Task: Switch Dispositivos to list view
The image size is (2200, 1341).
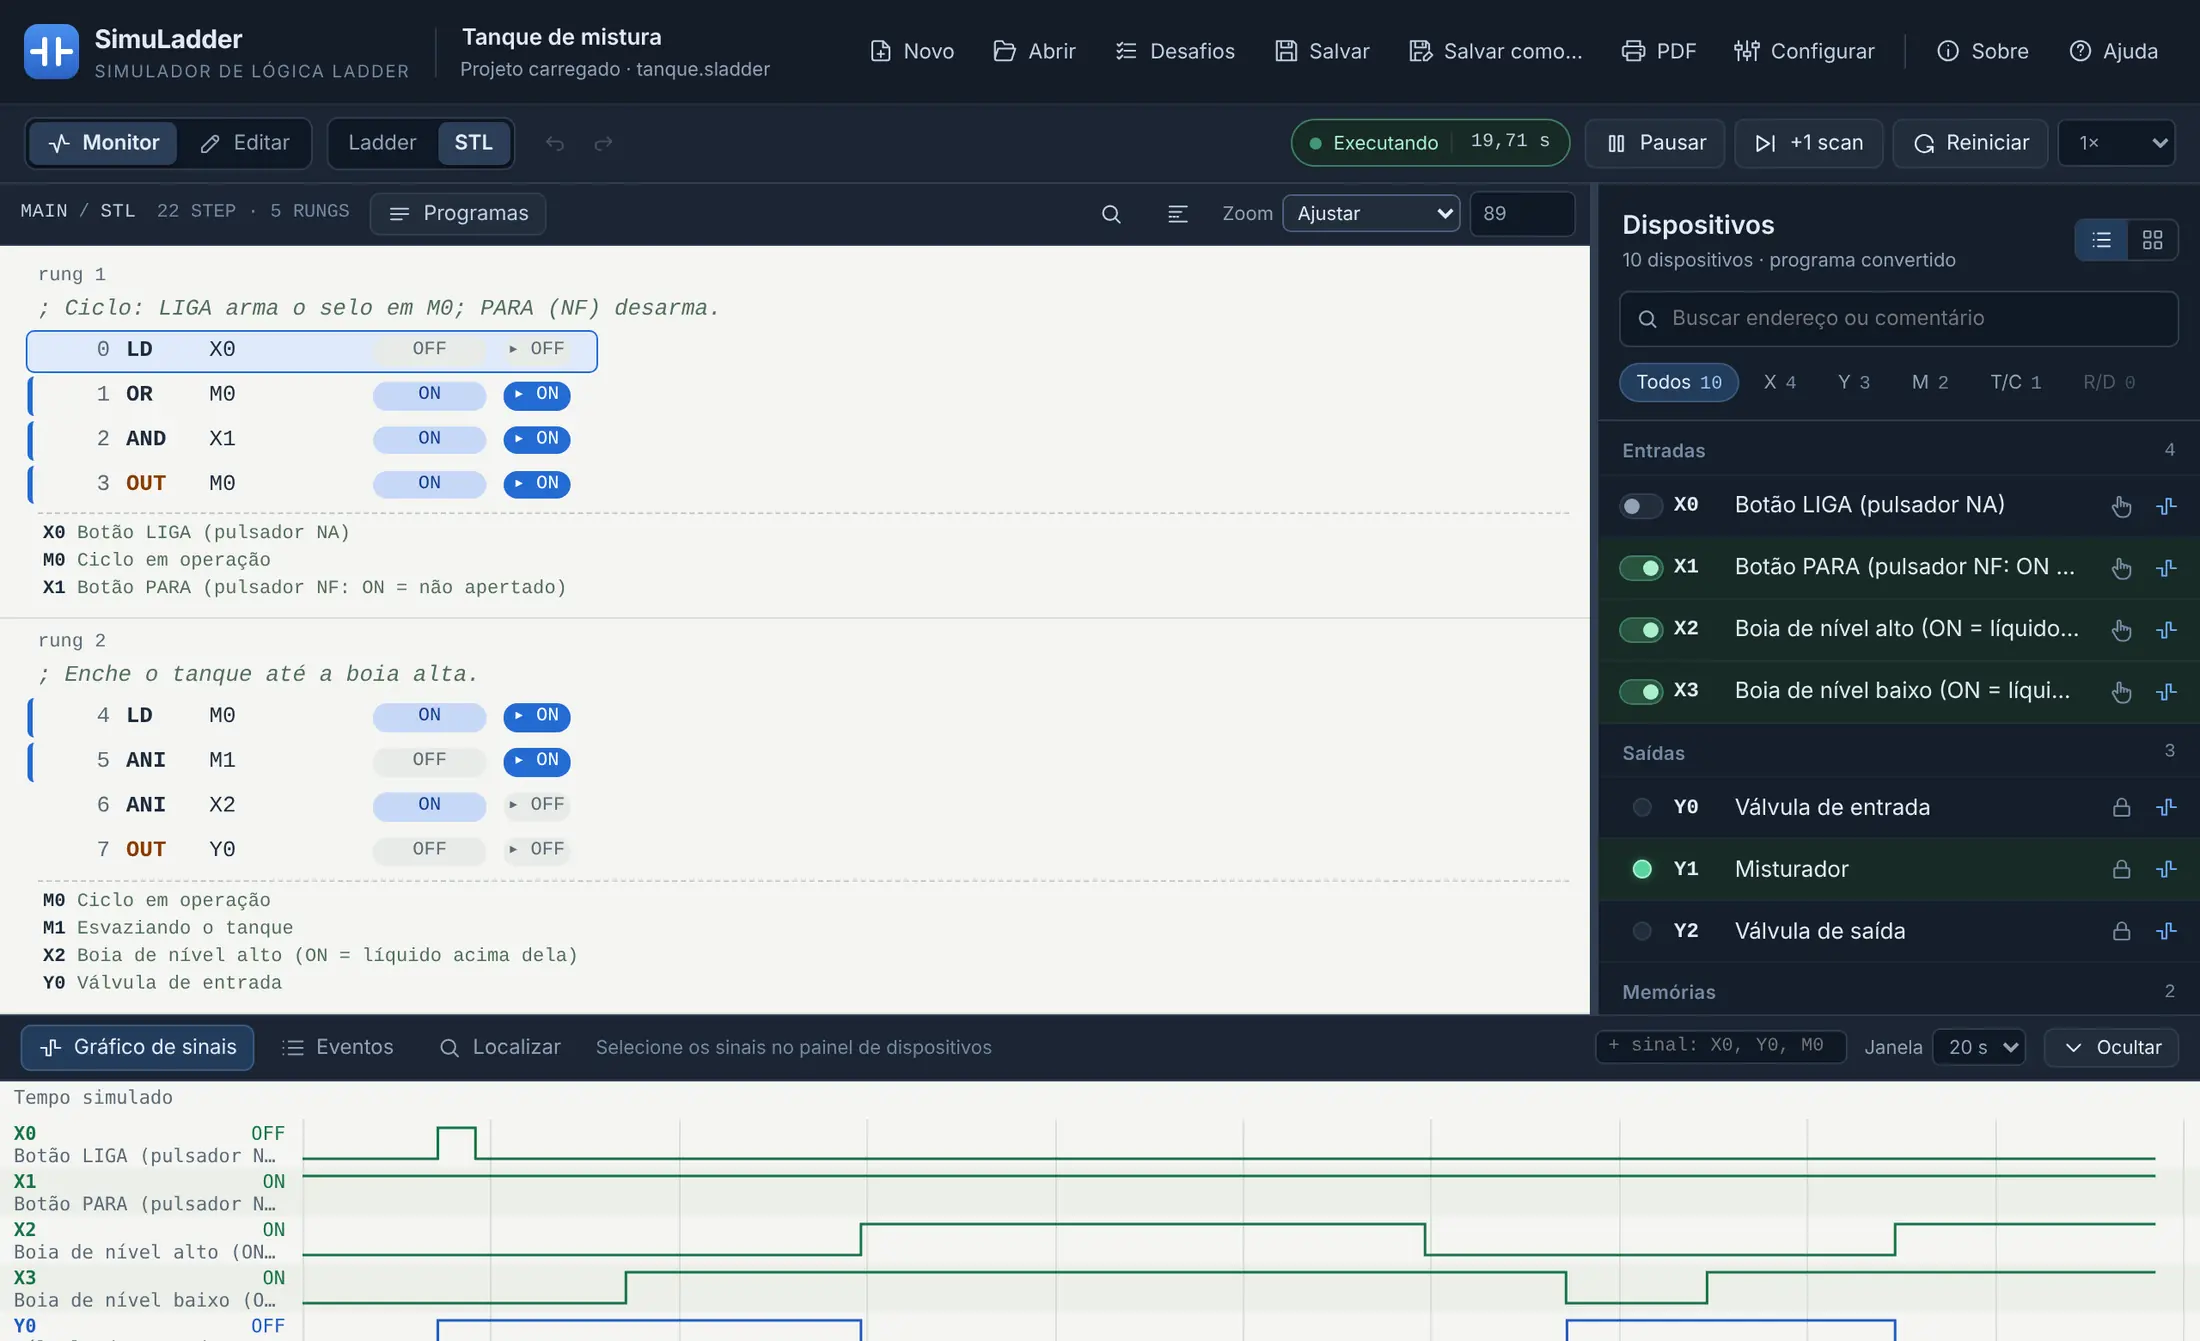Action: (x=2101, y=240)
